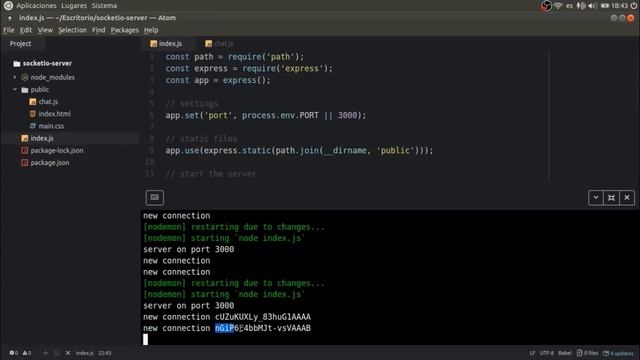Click the package-lock.json file icon
The height and width of the screenshot is (360, 640).
click(24, 151)
